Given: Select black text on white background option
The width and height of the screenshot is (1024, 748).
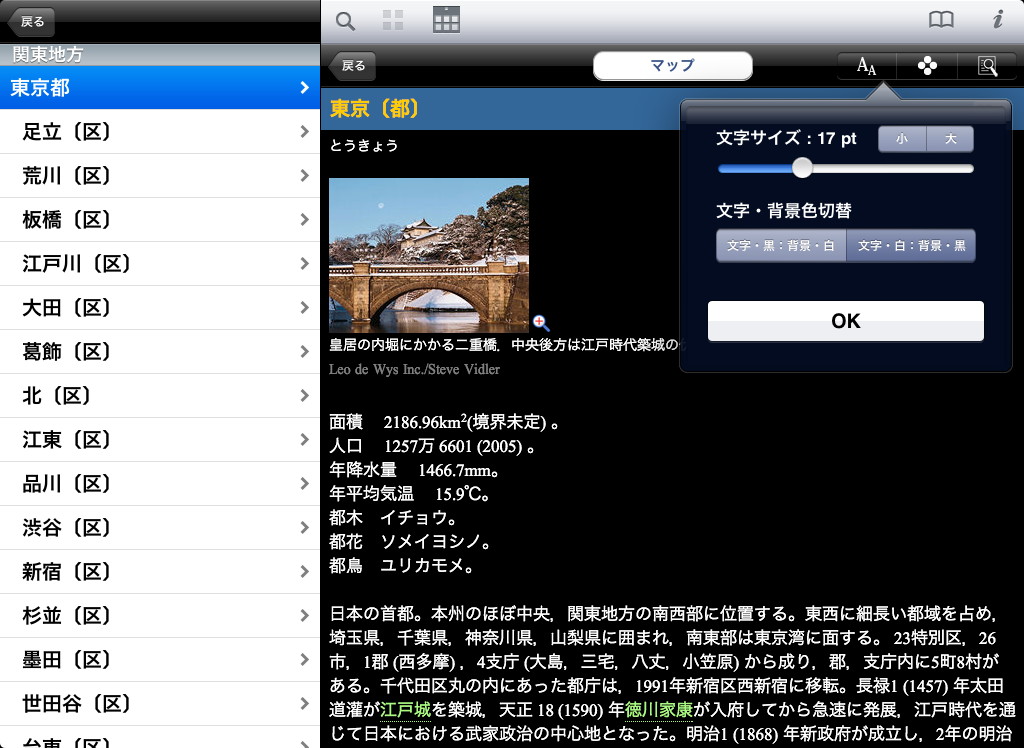Looking at the screenshot, I should pyautogui.click(x=781, y=245).
